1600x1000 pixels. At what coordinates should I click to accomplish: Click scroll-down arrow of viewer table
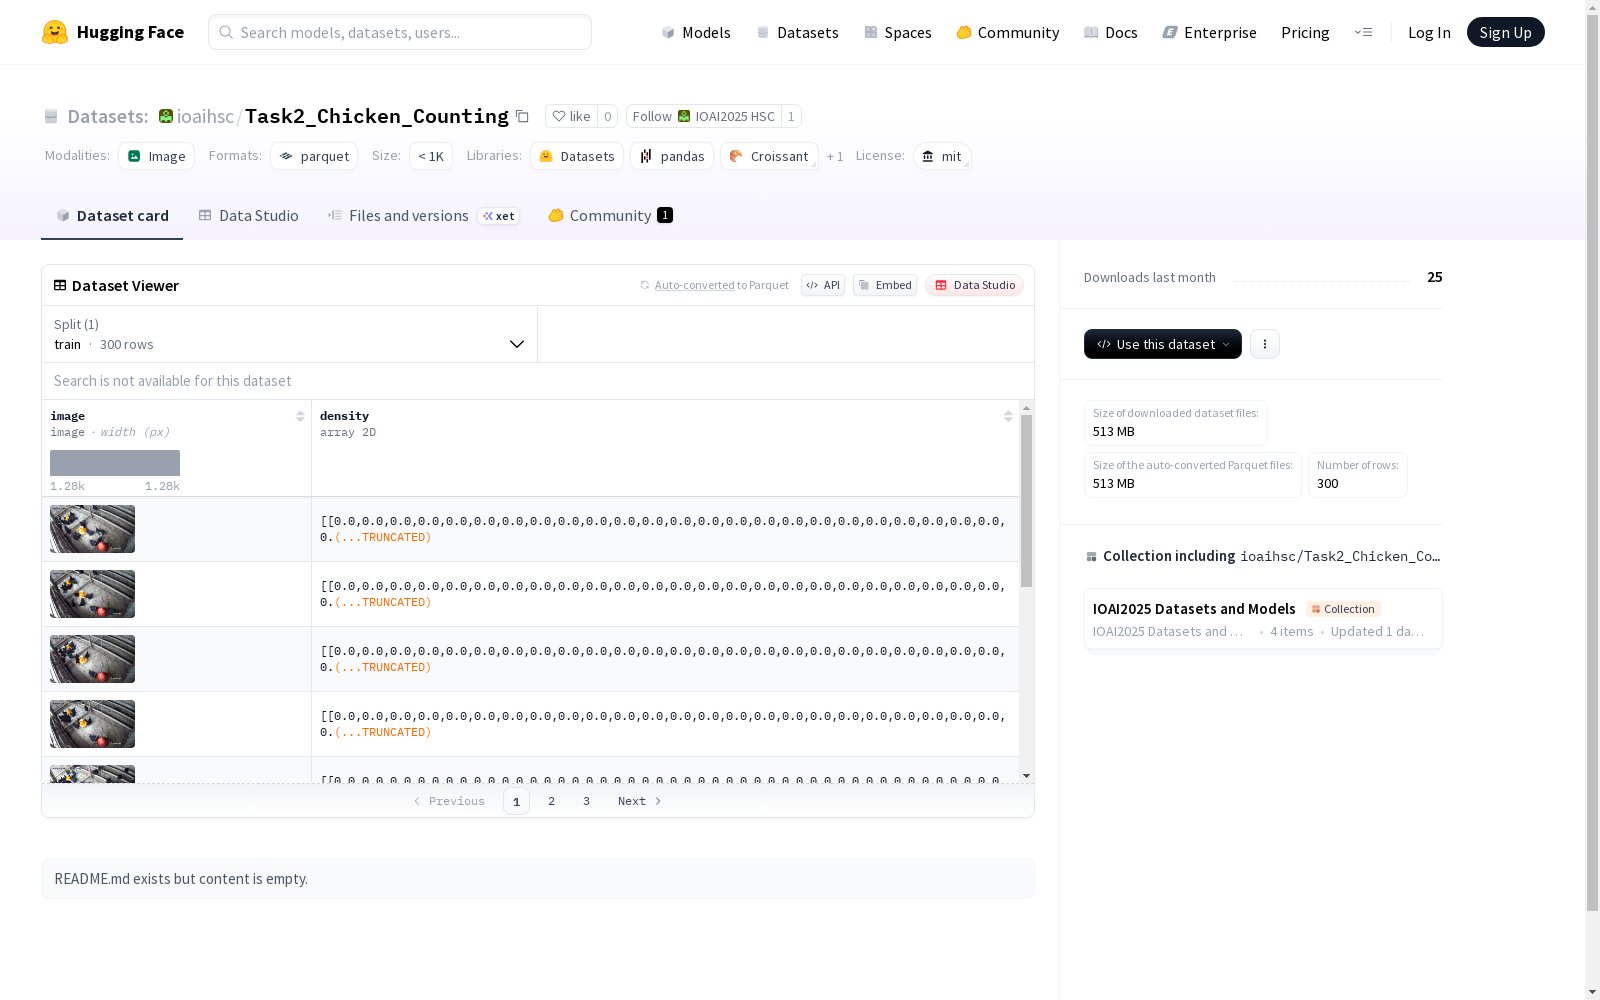(1026, 776)
